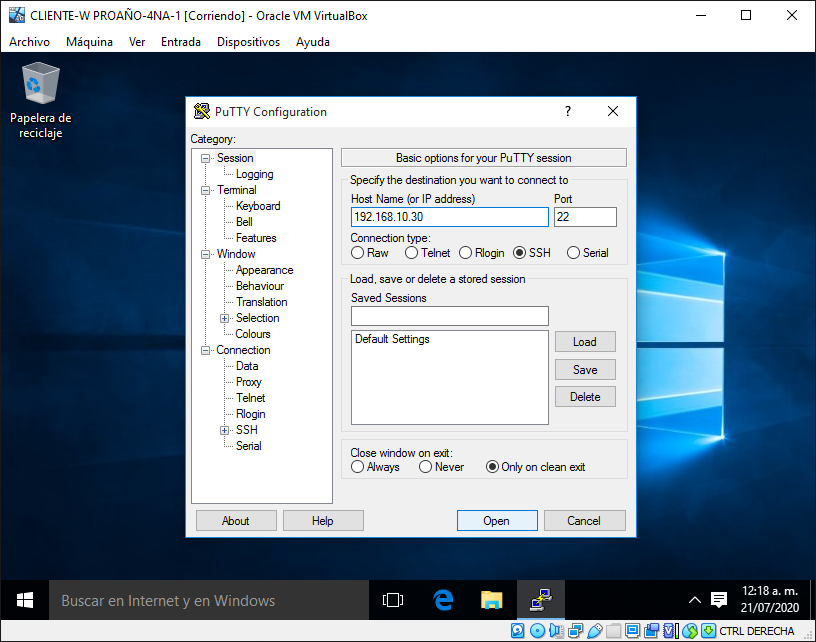Collapse the Terminal tree node
The height and width of the screenshot is (642, 816).
[x=206, y=190]
